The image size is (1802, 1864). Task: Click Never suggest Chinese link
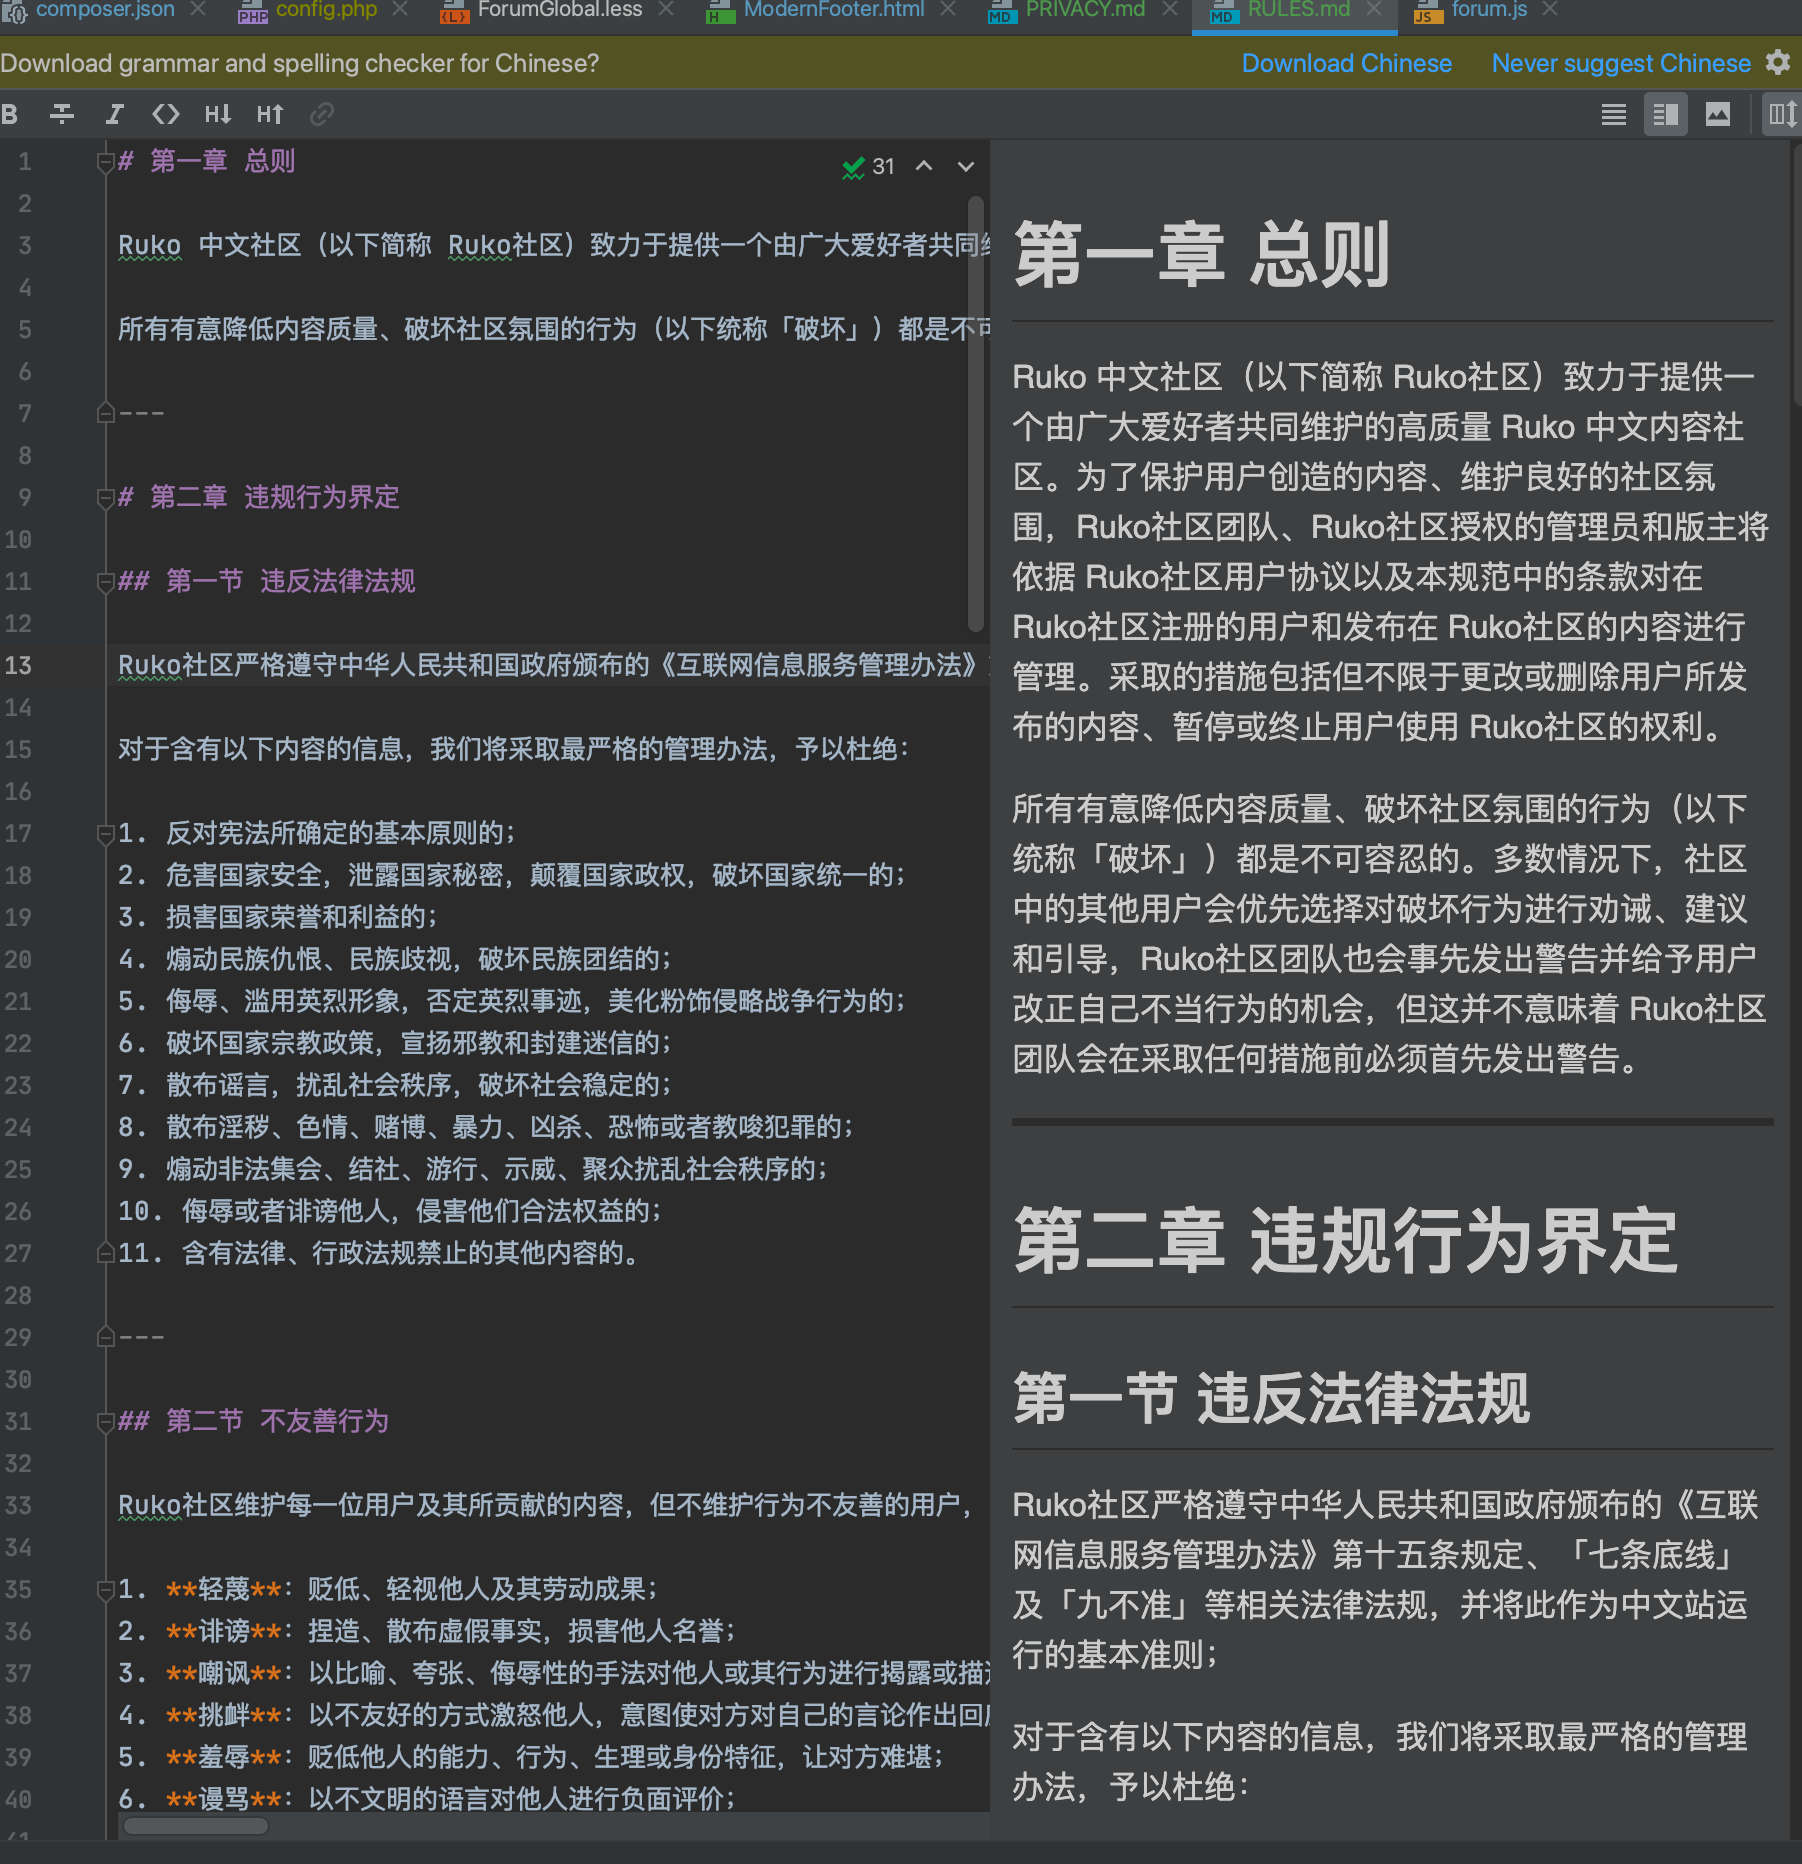click(1620, 63)
